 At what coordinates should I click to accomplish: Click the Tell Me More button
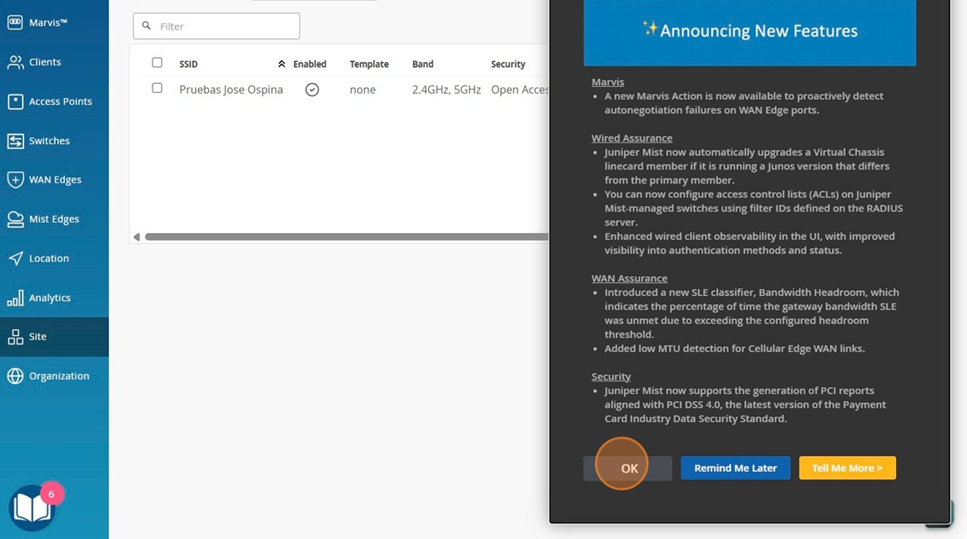(847, 468)
